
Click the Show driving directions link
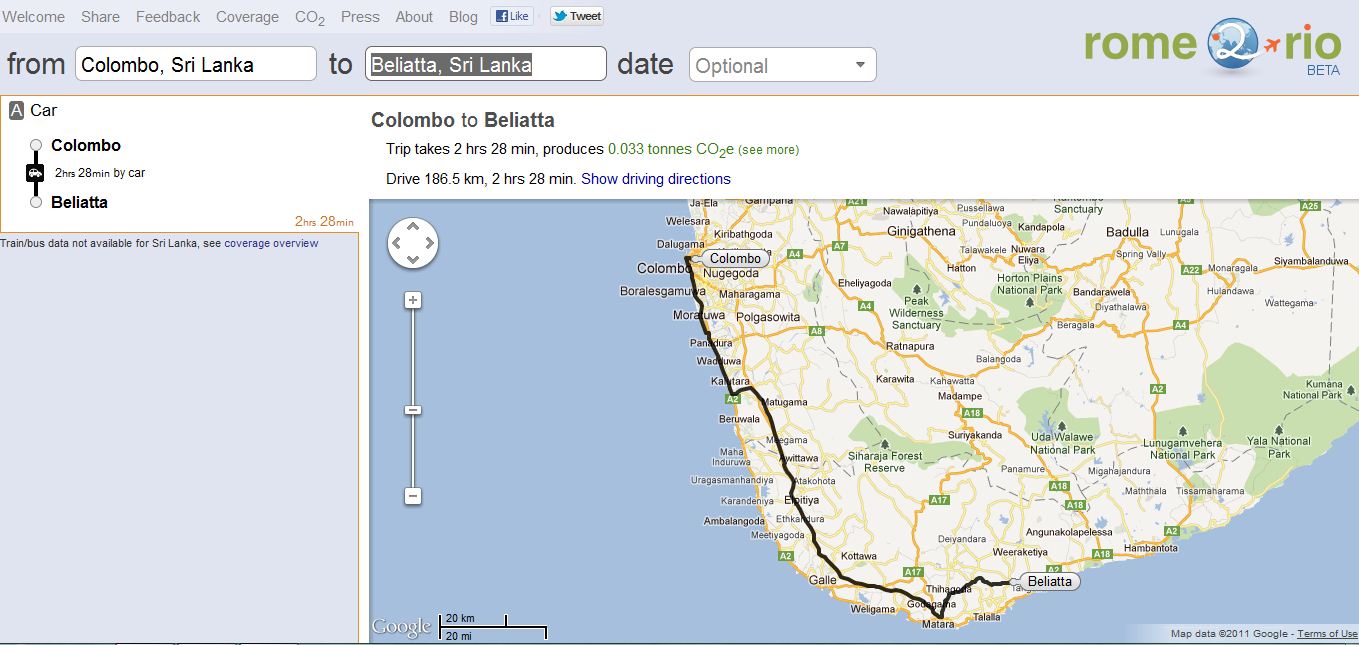pyautogui.click(x=656, y=178)
